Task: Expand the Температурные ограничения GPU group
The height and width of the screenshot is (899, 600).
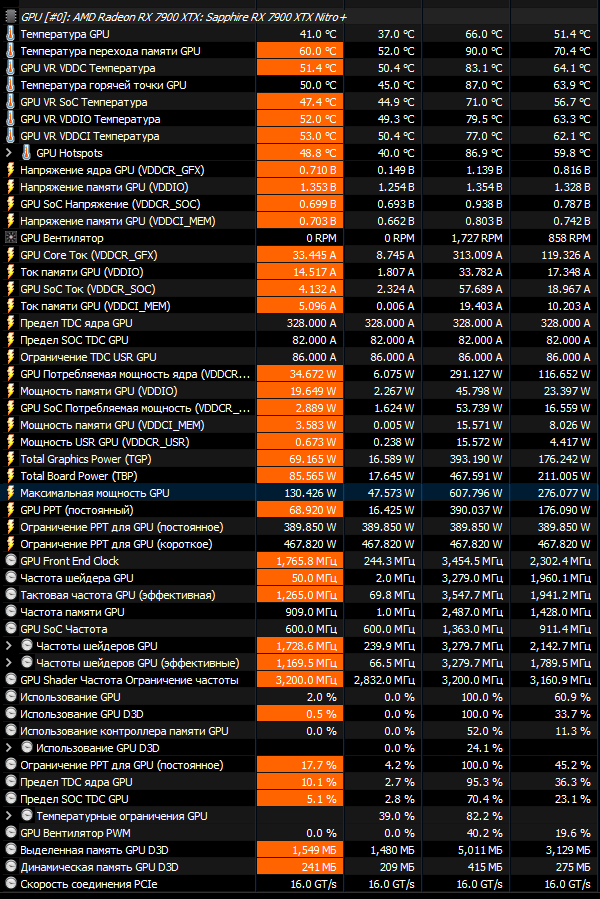Action: tap(9, 816)
